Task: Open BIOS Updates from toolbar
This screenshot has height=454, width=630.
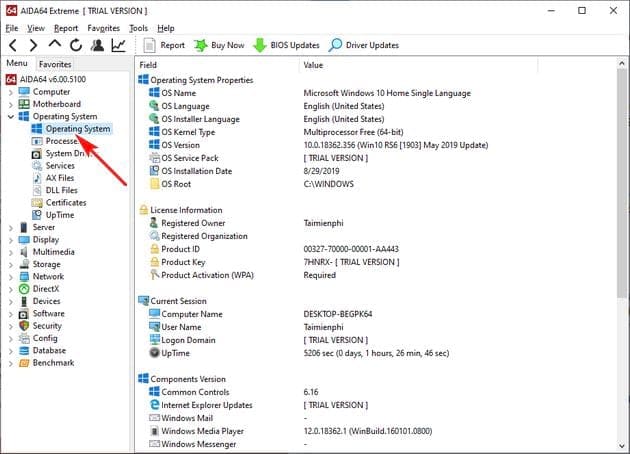Action: point(286,45)
